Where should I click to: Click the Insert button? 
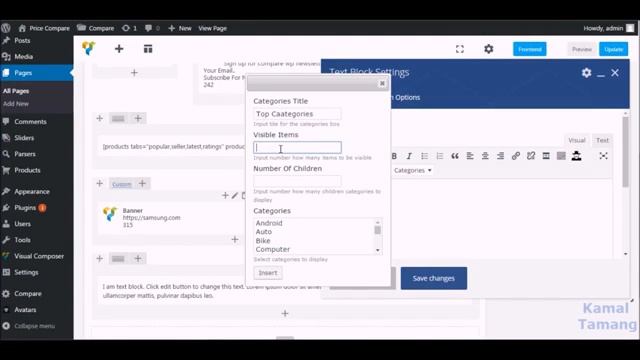[x=268, y=273]
